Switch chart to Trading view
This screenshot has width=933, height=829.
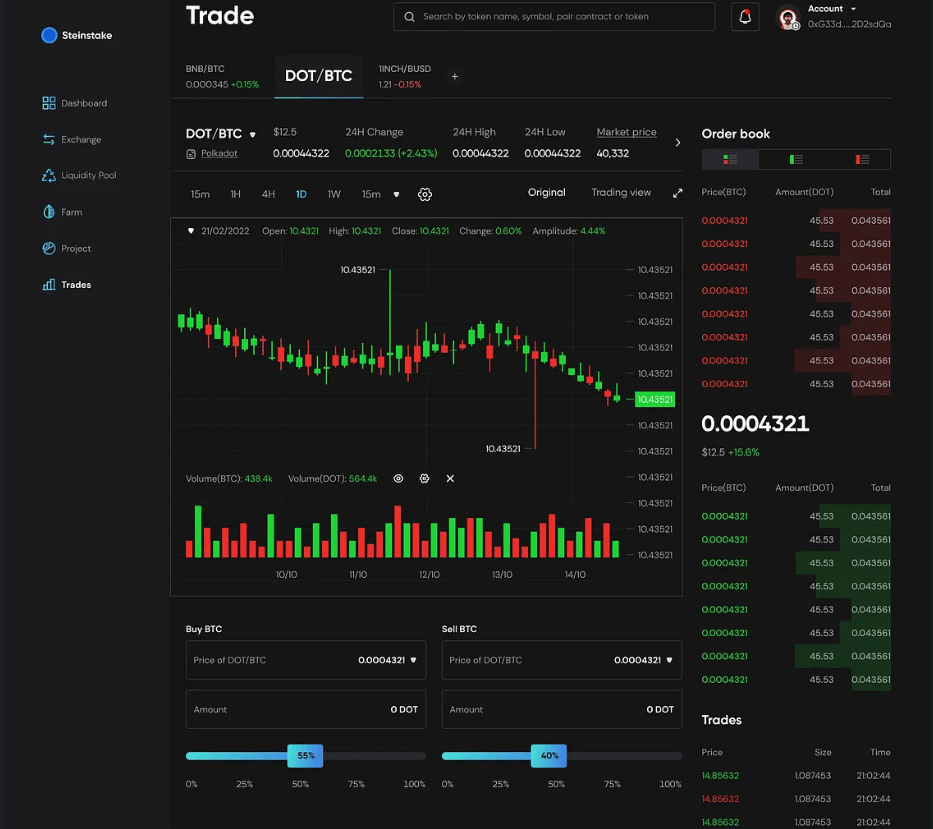pyautogui.click(x=620, y=193)
